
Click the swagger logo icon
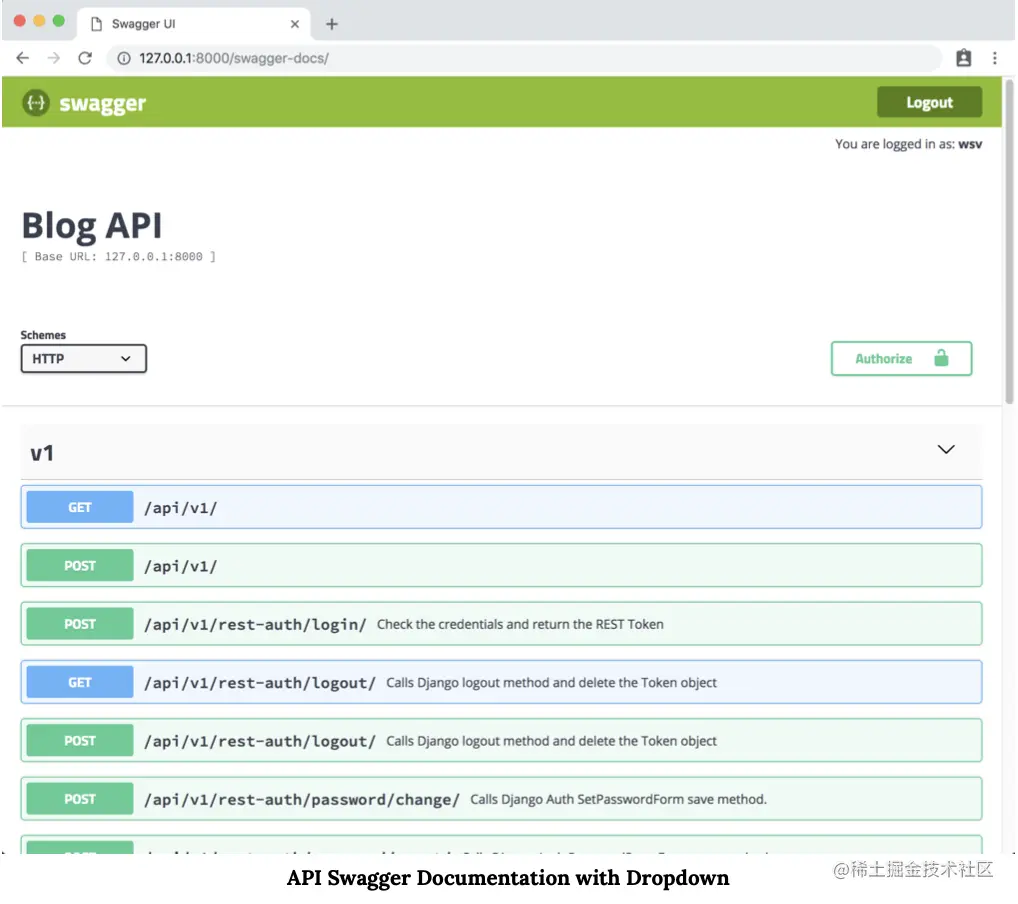[x=36, y=103]
